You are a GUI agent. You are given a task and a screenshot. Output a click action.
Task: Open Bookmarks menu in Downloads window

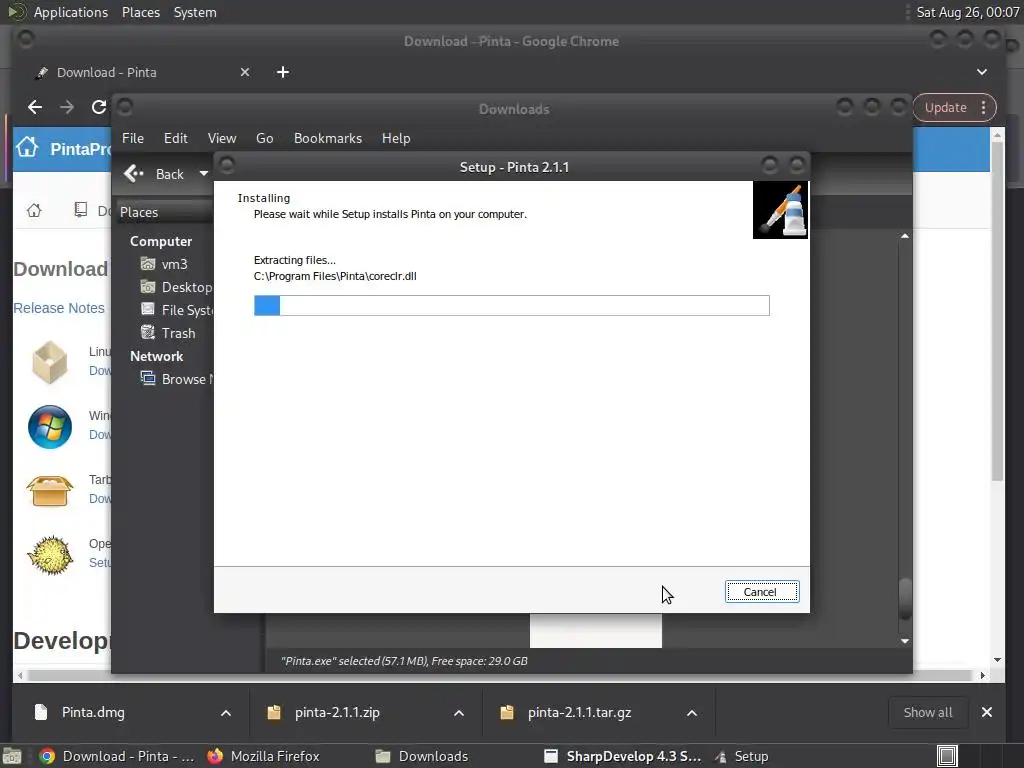(327, 138)
